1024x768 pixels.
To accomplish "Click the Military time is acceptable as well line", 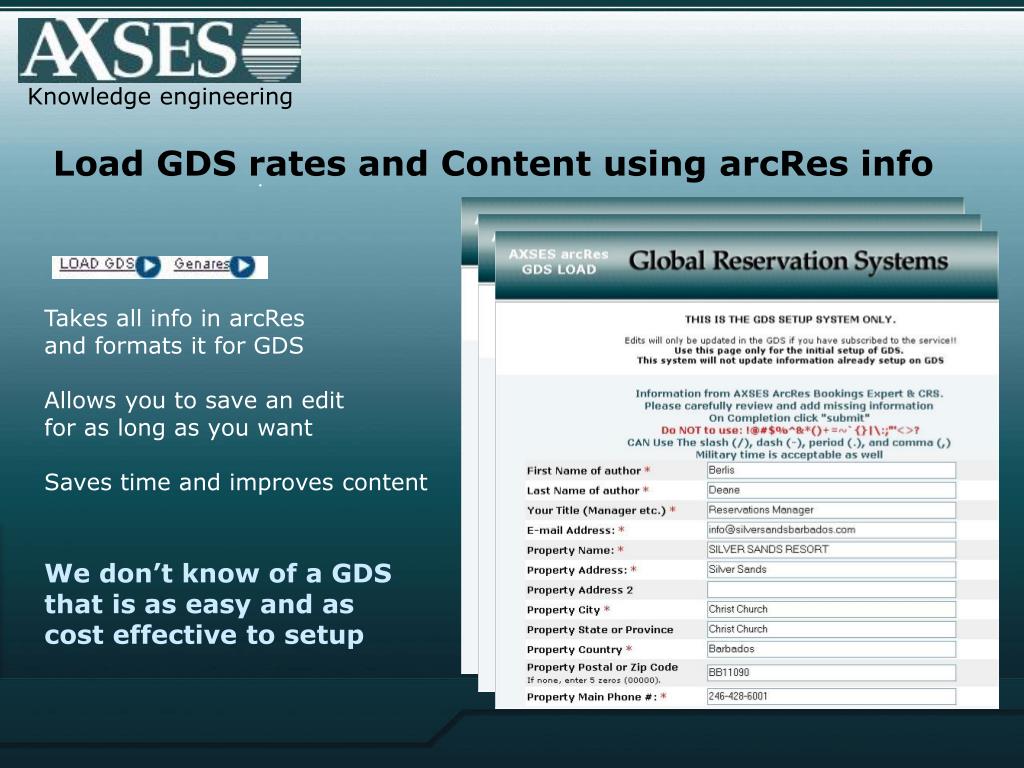I will click(789, 455).
